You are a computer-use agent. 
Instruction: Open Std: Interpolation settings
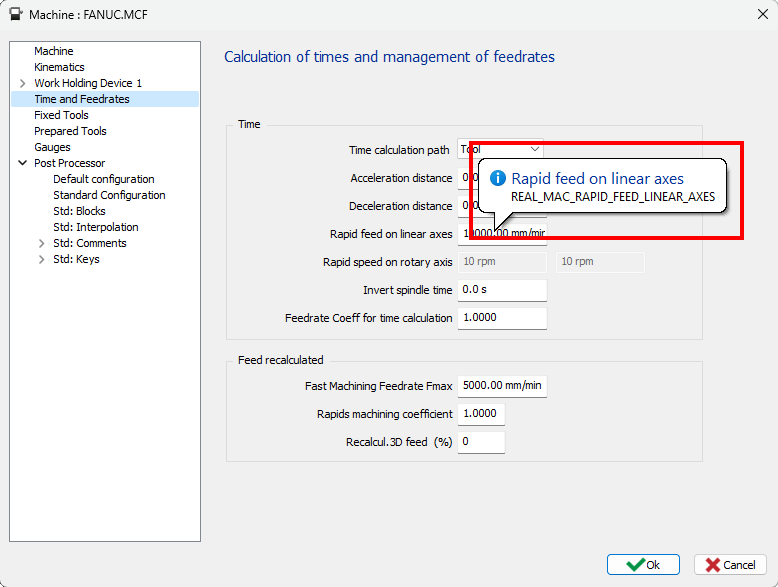(95, 227)
